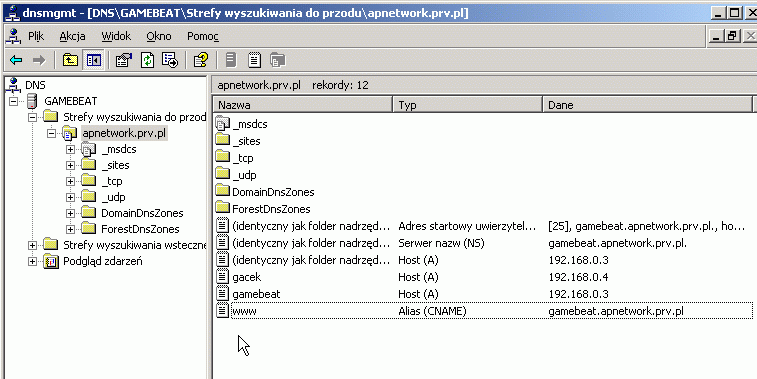757x379 pixels.
Task: Click the gamebeat.apnetwork.prv.pl. NS data value
Action: click(x=617, y=243)
